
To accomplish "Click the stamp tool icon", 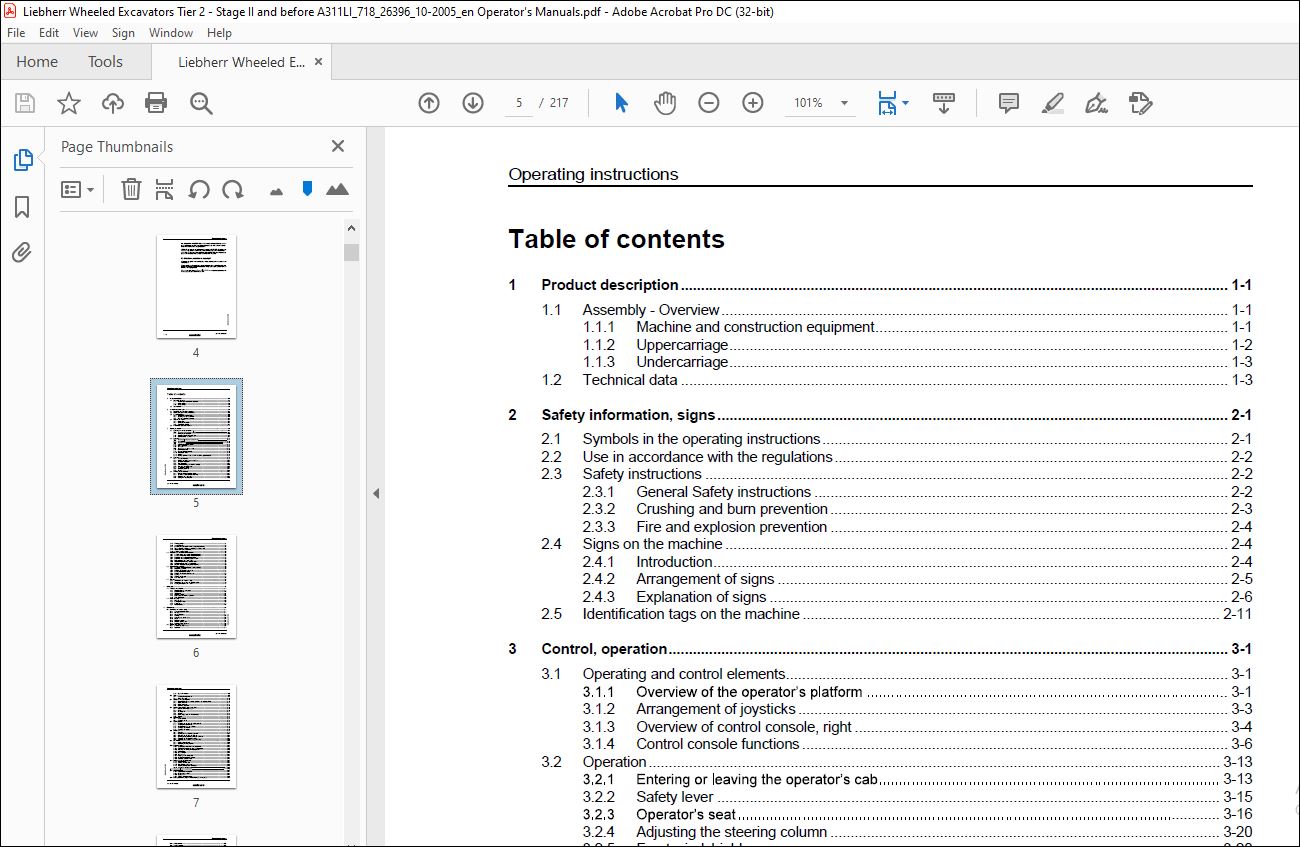I will (1140, 103).
